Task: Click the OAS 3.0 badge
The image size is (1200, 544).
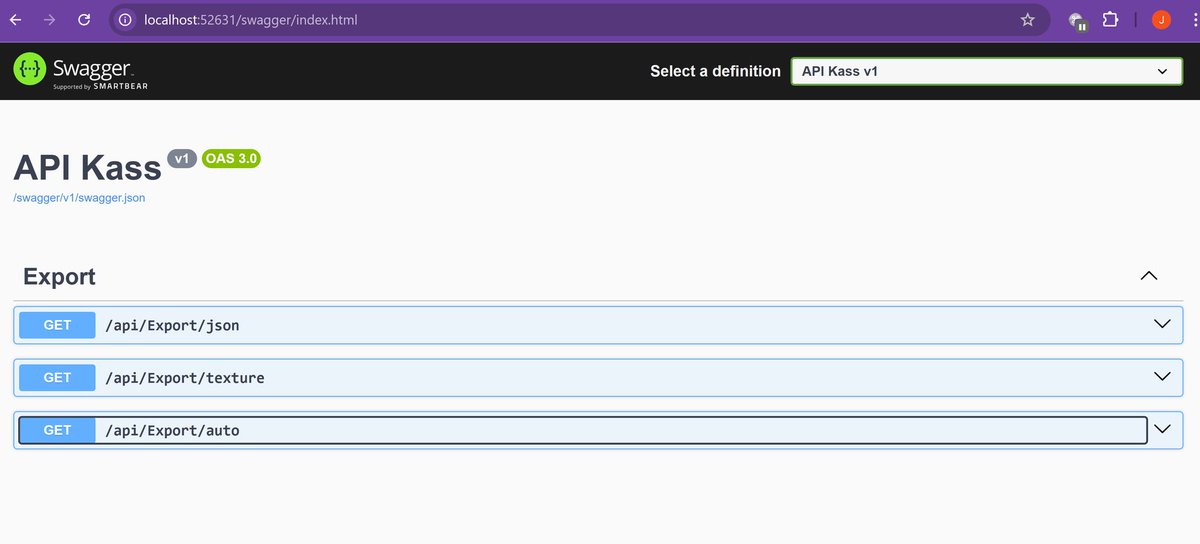Action: 231,159
